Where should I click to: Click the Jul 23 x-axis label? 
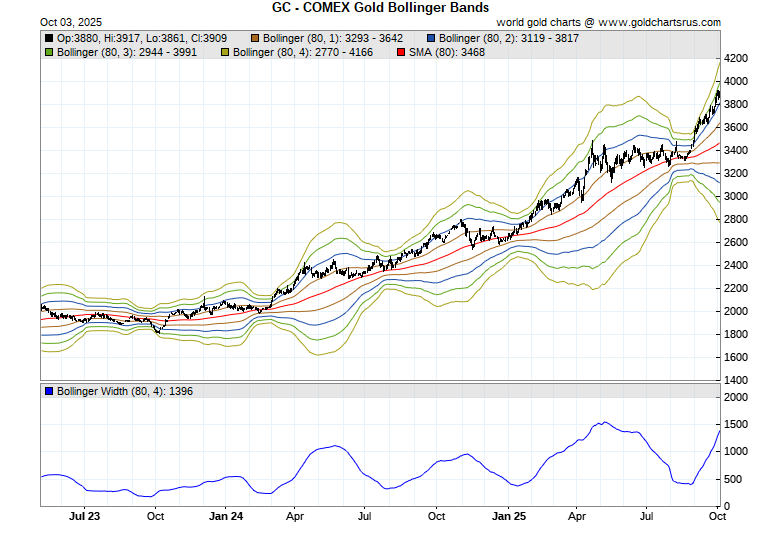pyautogui.click(x=85, y=517)
